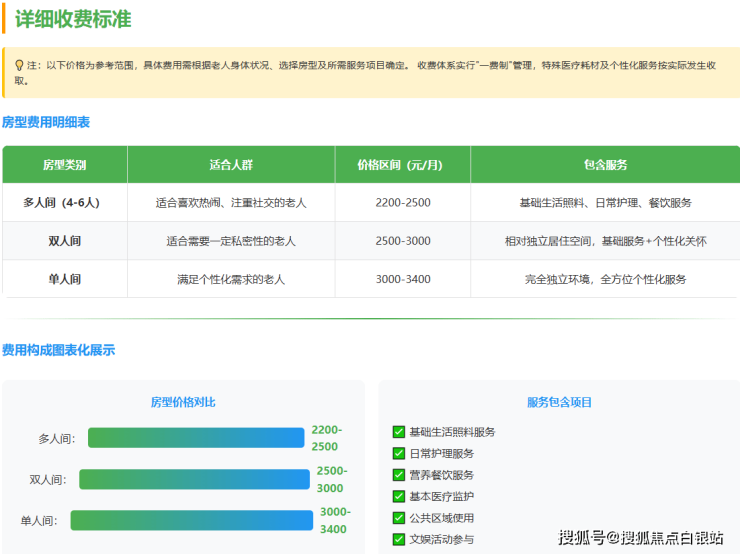Select the 双人间 row label in table
This screenshot has height=554, width=740.
pyautogui.click(x=64, y=241)
